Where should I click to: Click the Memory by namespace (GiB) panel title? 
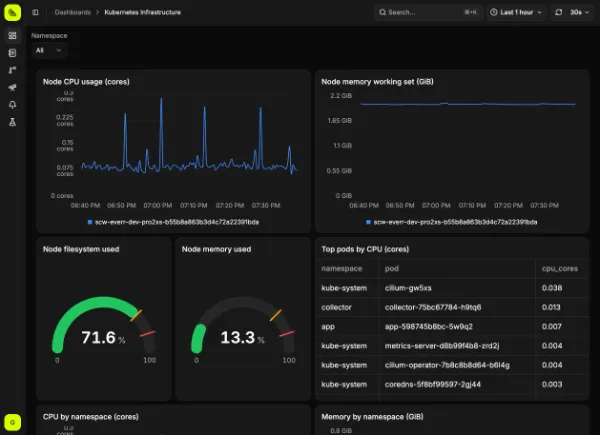click(x=372, y=417)
